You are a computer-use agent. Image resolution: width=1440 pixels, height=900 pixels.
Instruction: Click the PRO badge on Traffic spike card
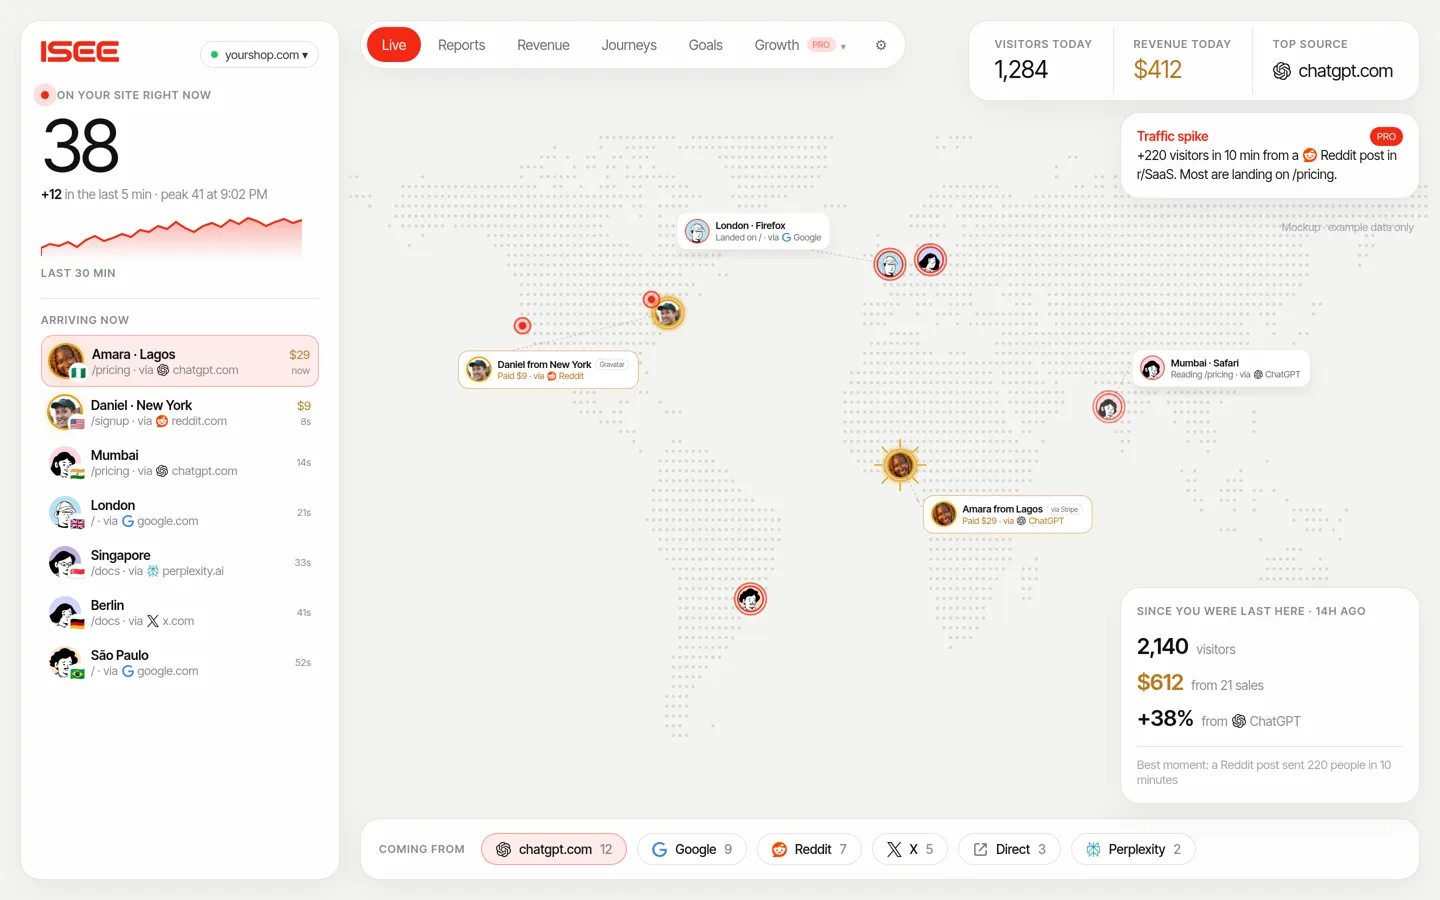click(1386, 136)
